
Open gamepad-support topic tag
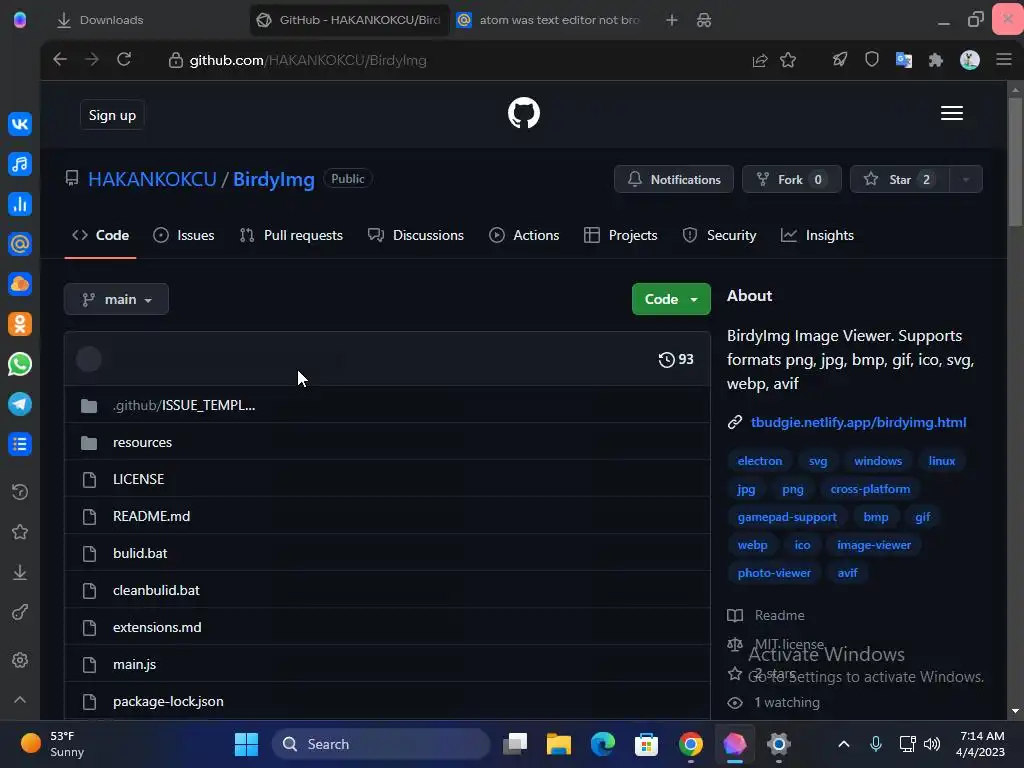tap(787, 517)
